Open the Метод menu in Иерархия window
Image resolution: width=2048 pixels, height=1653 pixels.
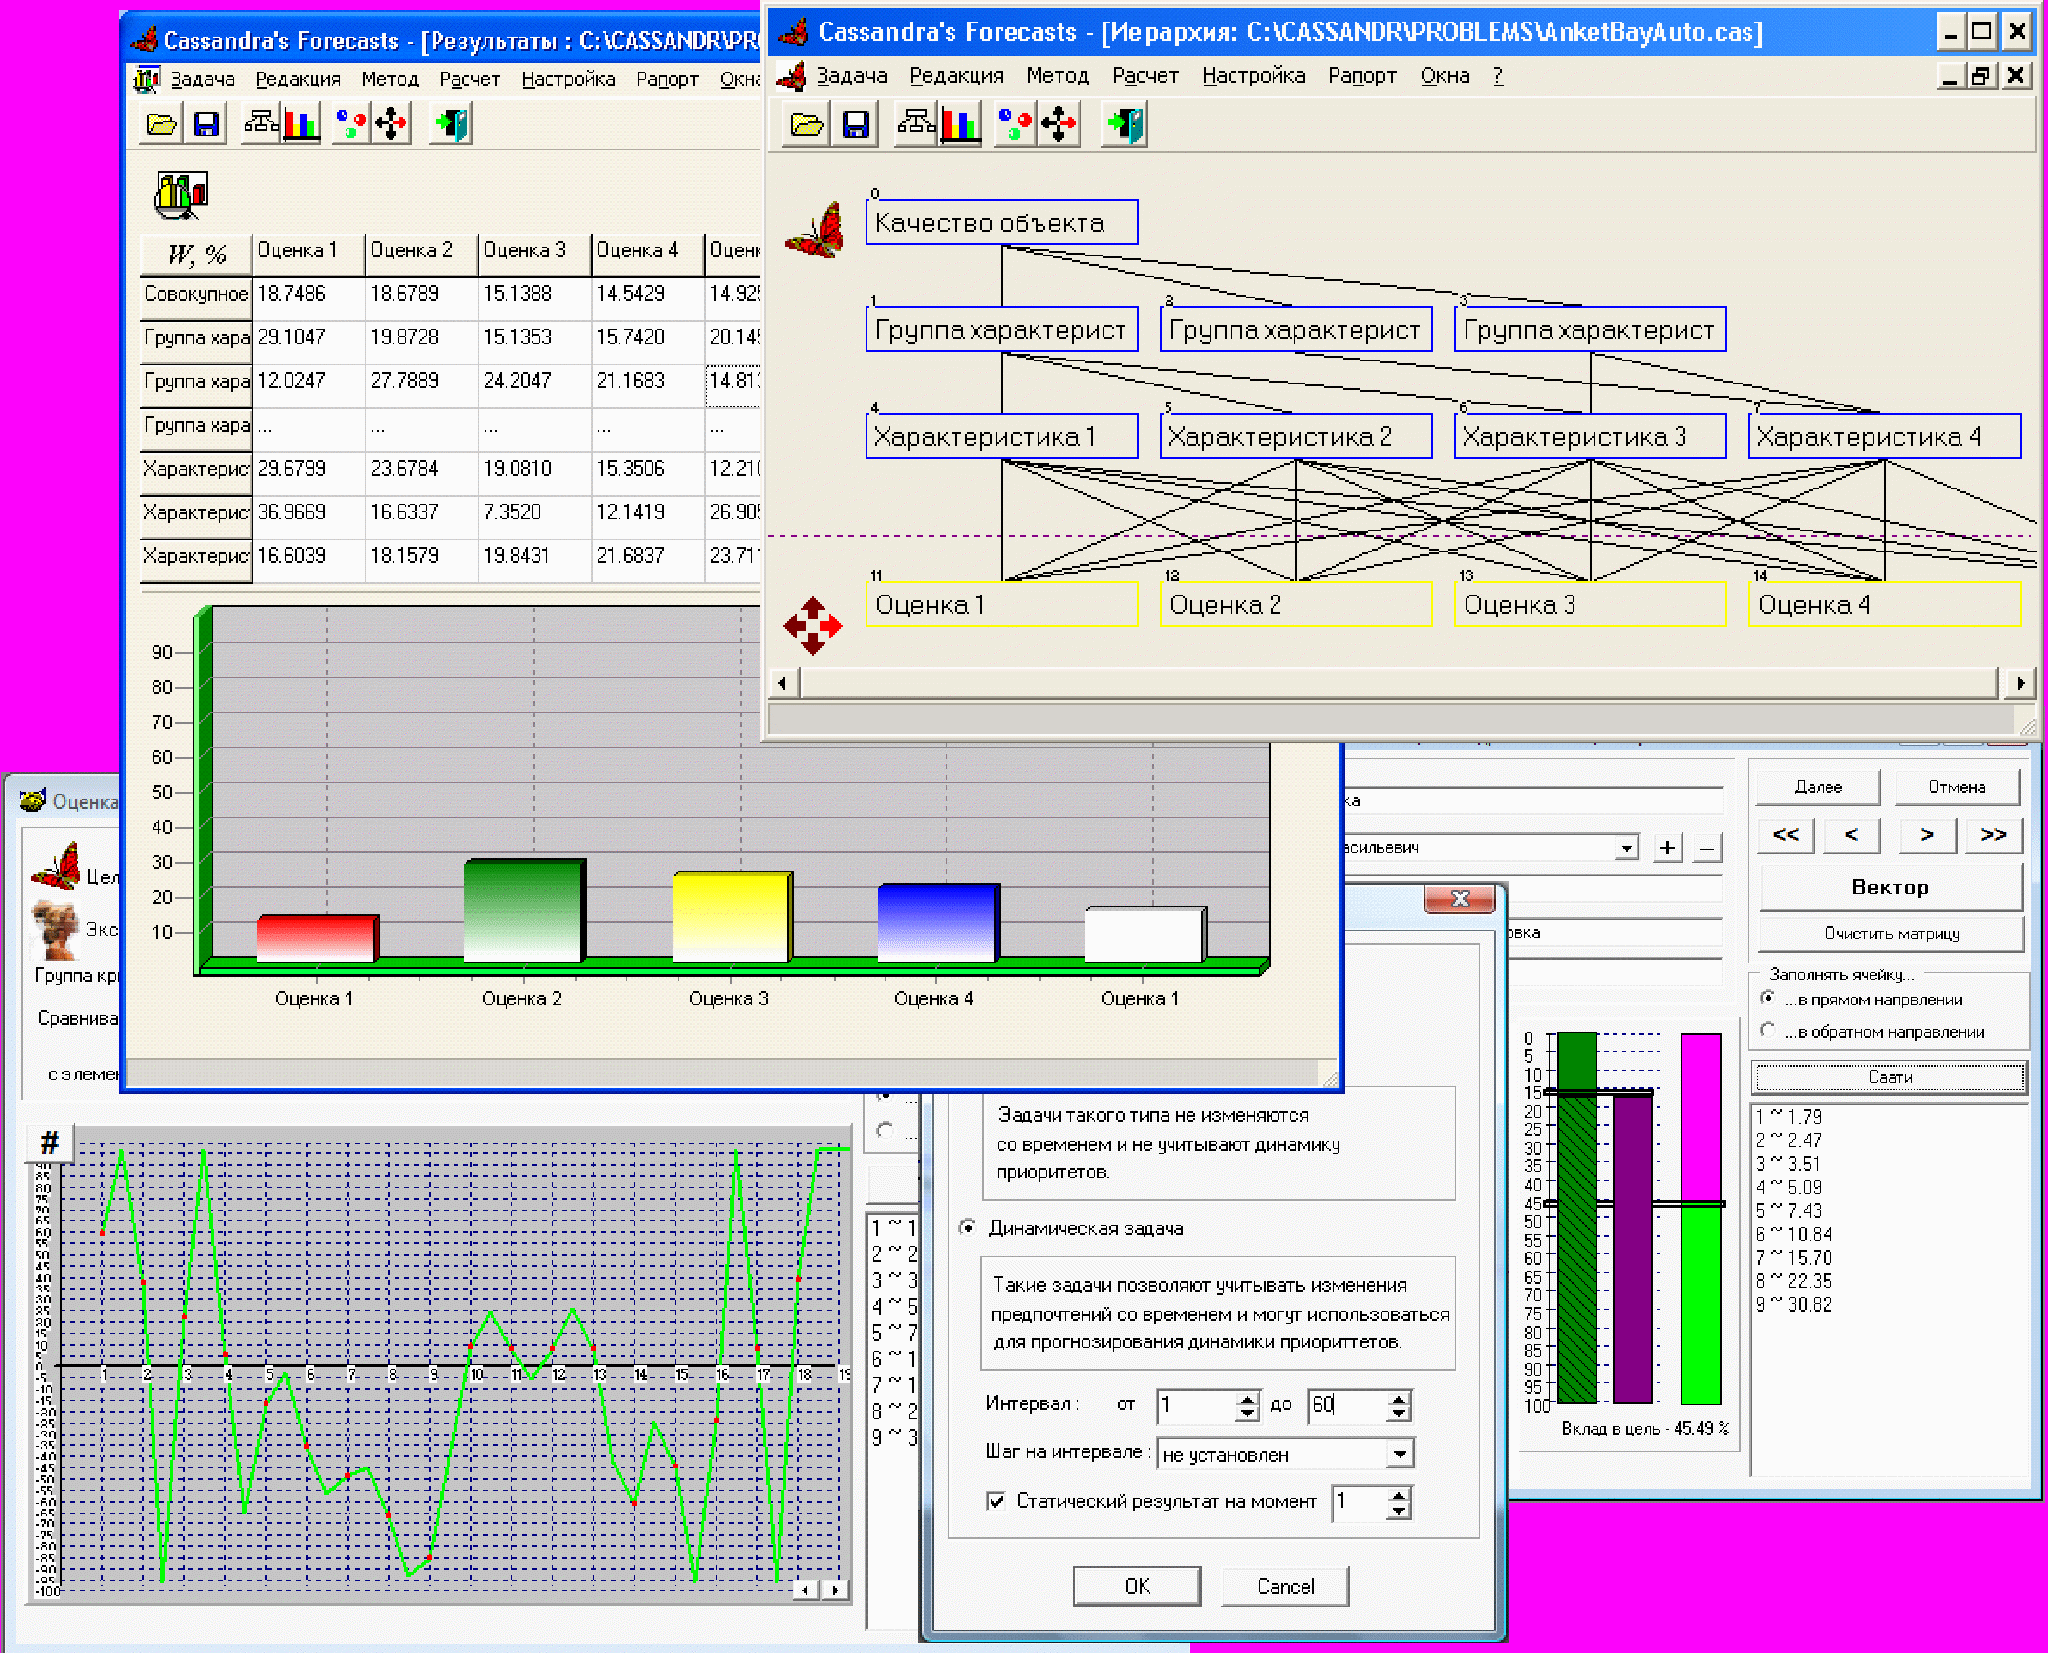(1057, 76)
